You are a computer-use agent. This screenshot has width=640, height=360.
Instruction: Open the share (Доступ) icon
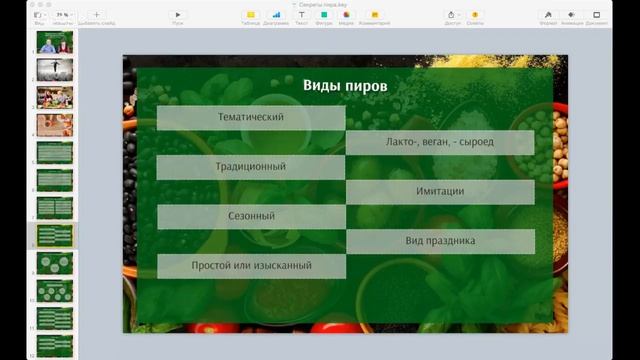(451, 15)
